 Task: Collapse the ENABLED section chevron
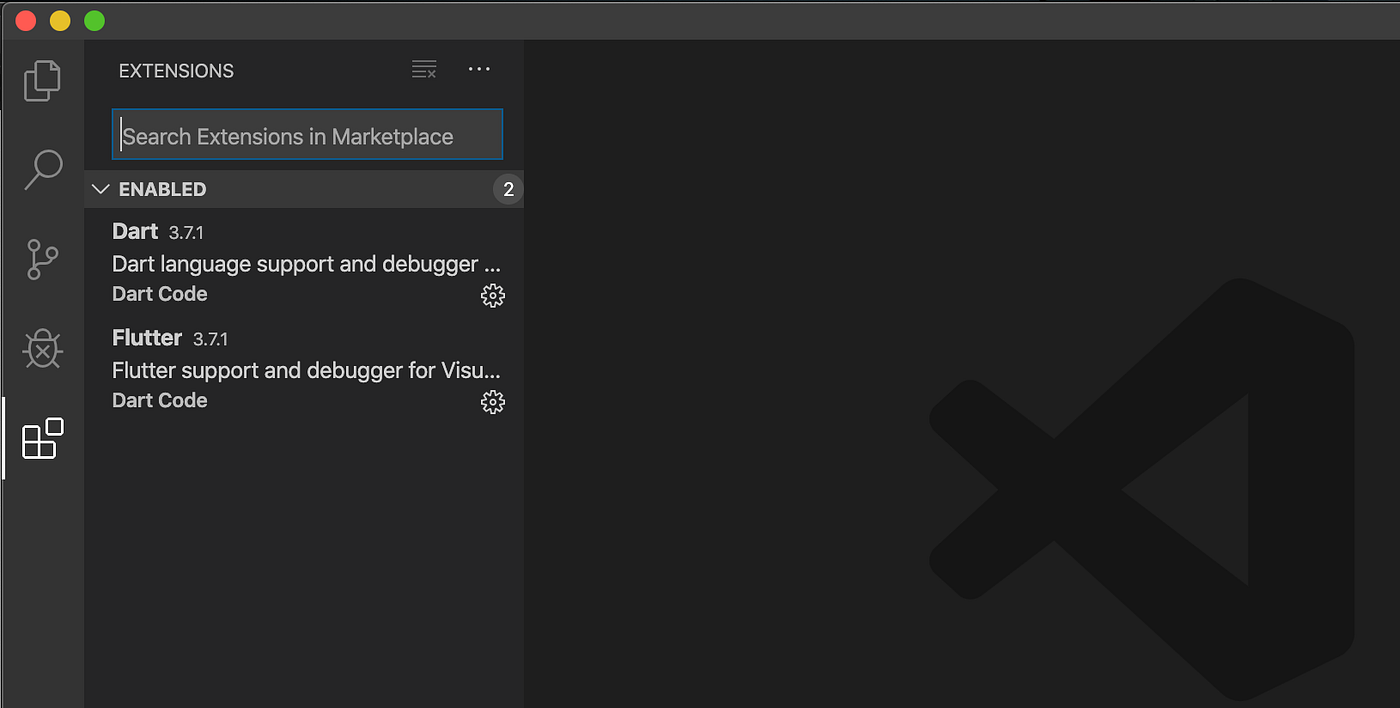tap(100, 189)
